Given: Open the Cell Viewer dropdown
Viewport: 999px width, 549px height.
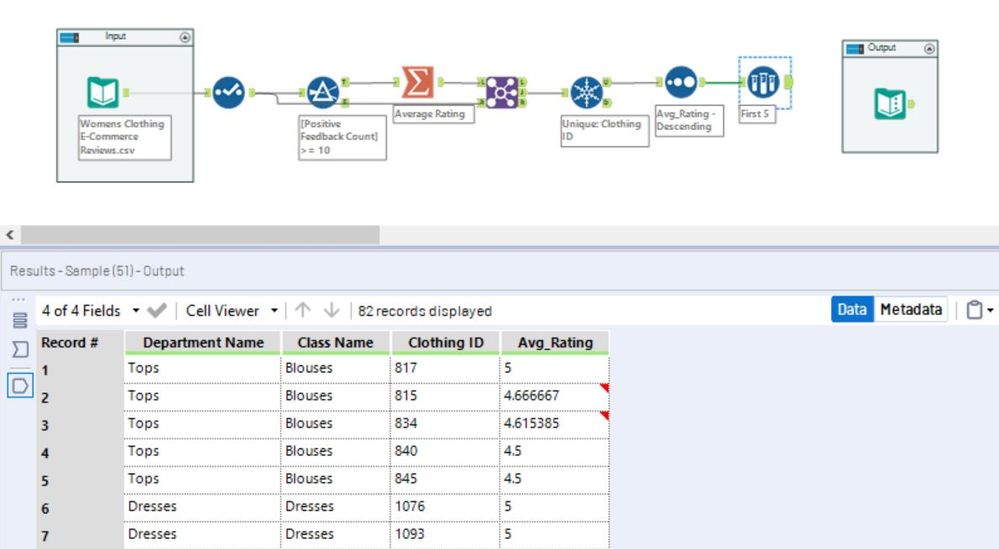Looking at the screenshot, I should click(274, 311).
